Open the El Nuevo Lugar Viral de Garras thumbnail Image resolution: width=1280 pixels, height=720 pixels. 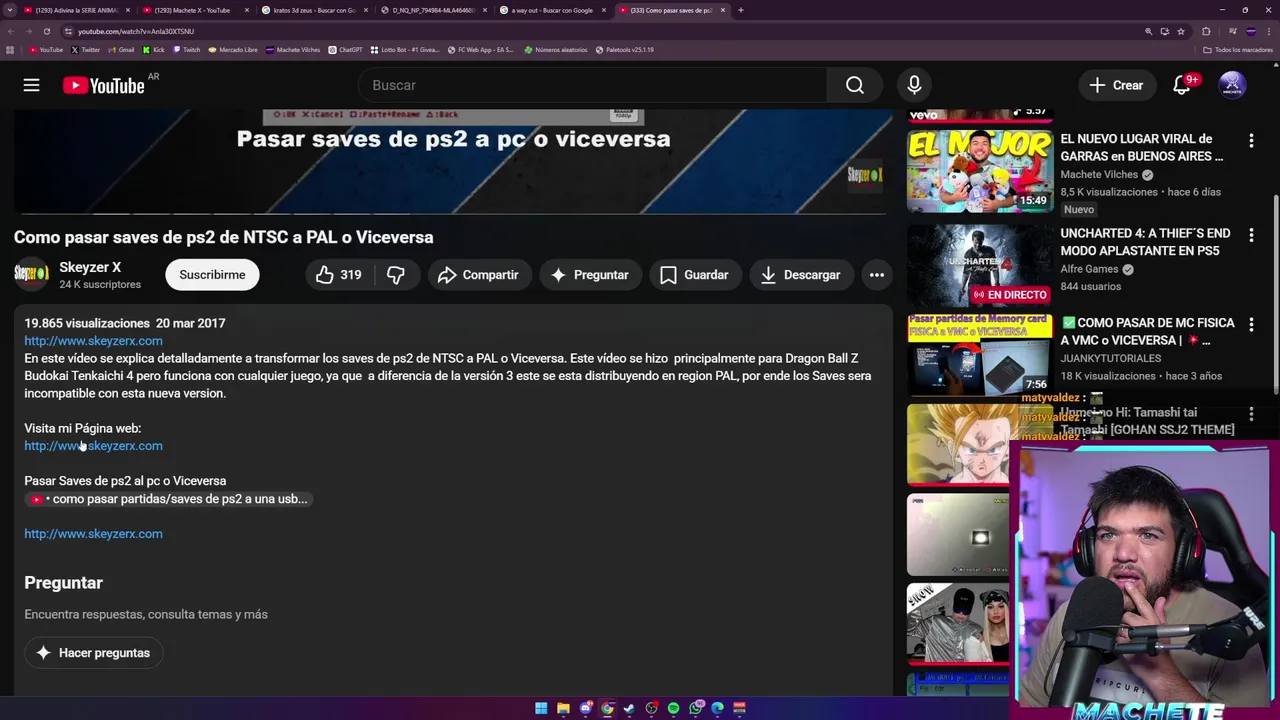pos(980,170)
